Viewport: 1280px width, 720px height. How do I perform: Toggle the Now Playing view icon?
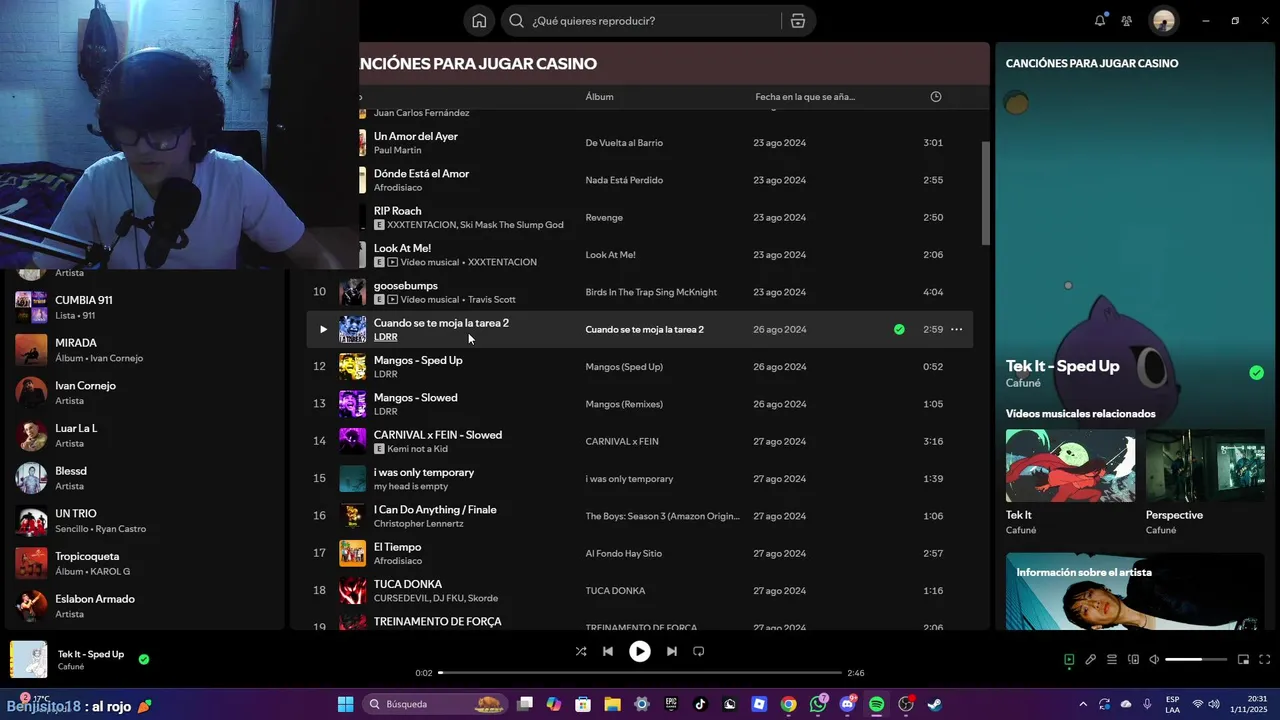coord(1069,660)
